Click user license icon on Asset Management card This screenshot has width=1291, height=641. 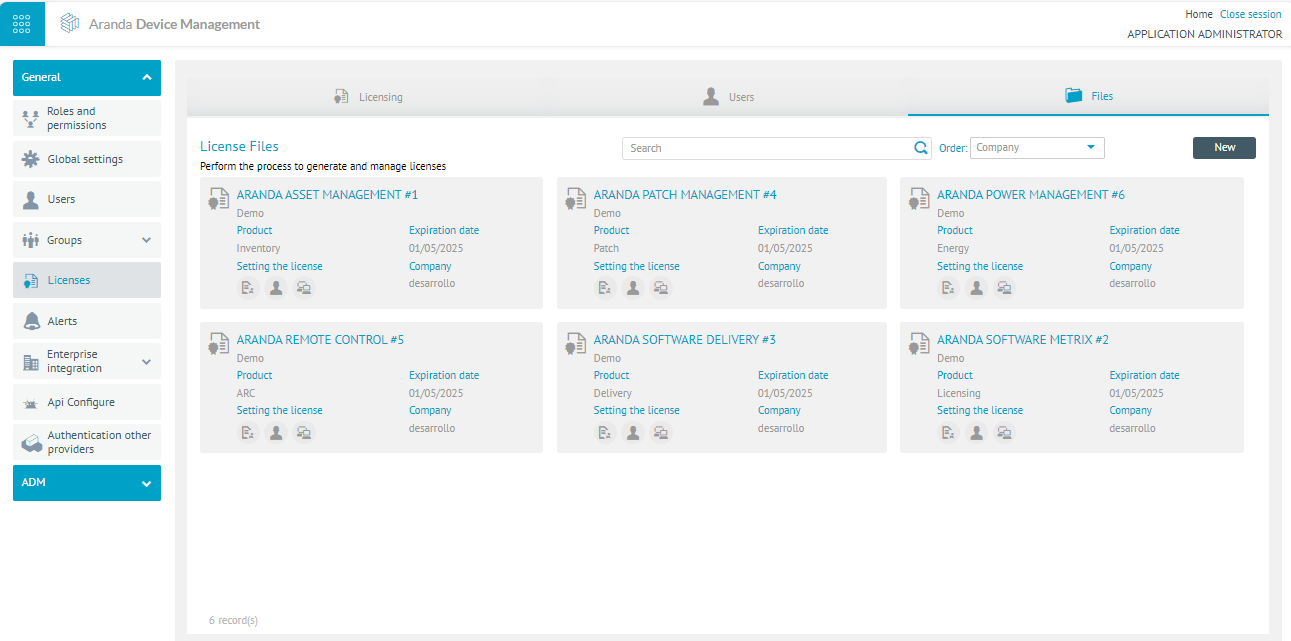(276, 288)
